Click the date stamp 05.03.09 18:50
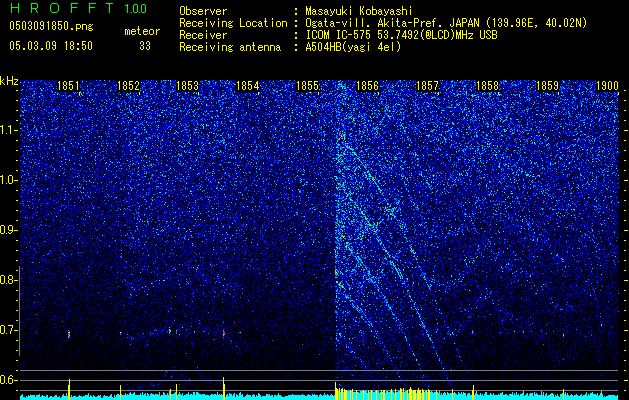629x400 pixels. [51, 45]
